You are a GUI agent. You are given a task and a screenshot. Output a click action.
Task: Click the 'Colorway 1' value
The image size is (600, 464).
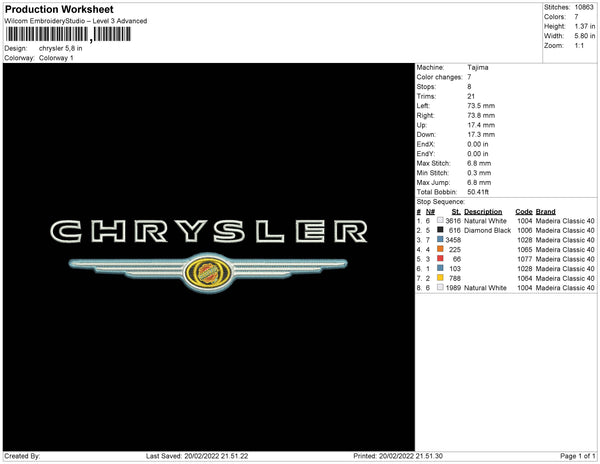[56, 58]
